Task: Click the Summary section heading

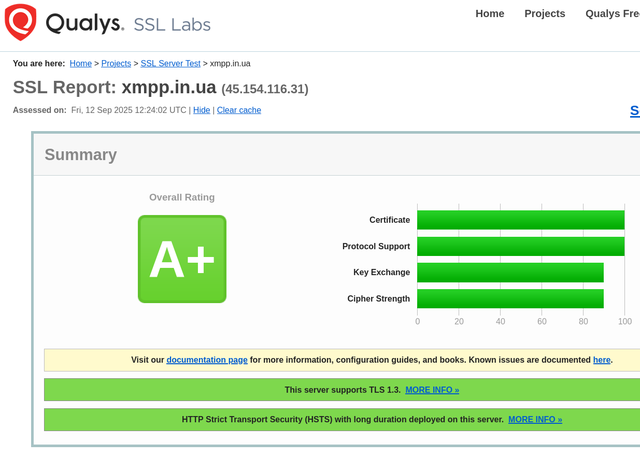Action: (x=80, y=155)
